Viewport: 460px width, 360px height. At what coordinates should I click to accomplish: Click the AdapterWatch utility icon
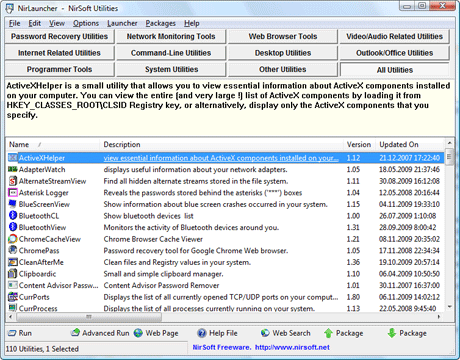pos(13,169)
